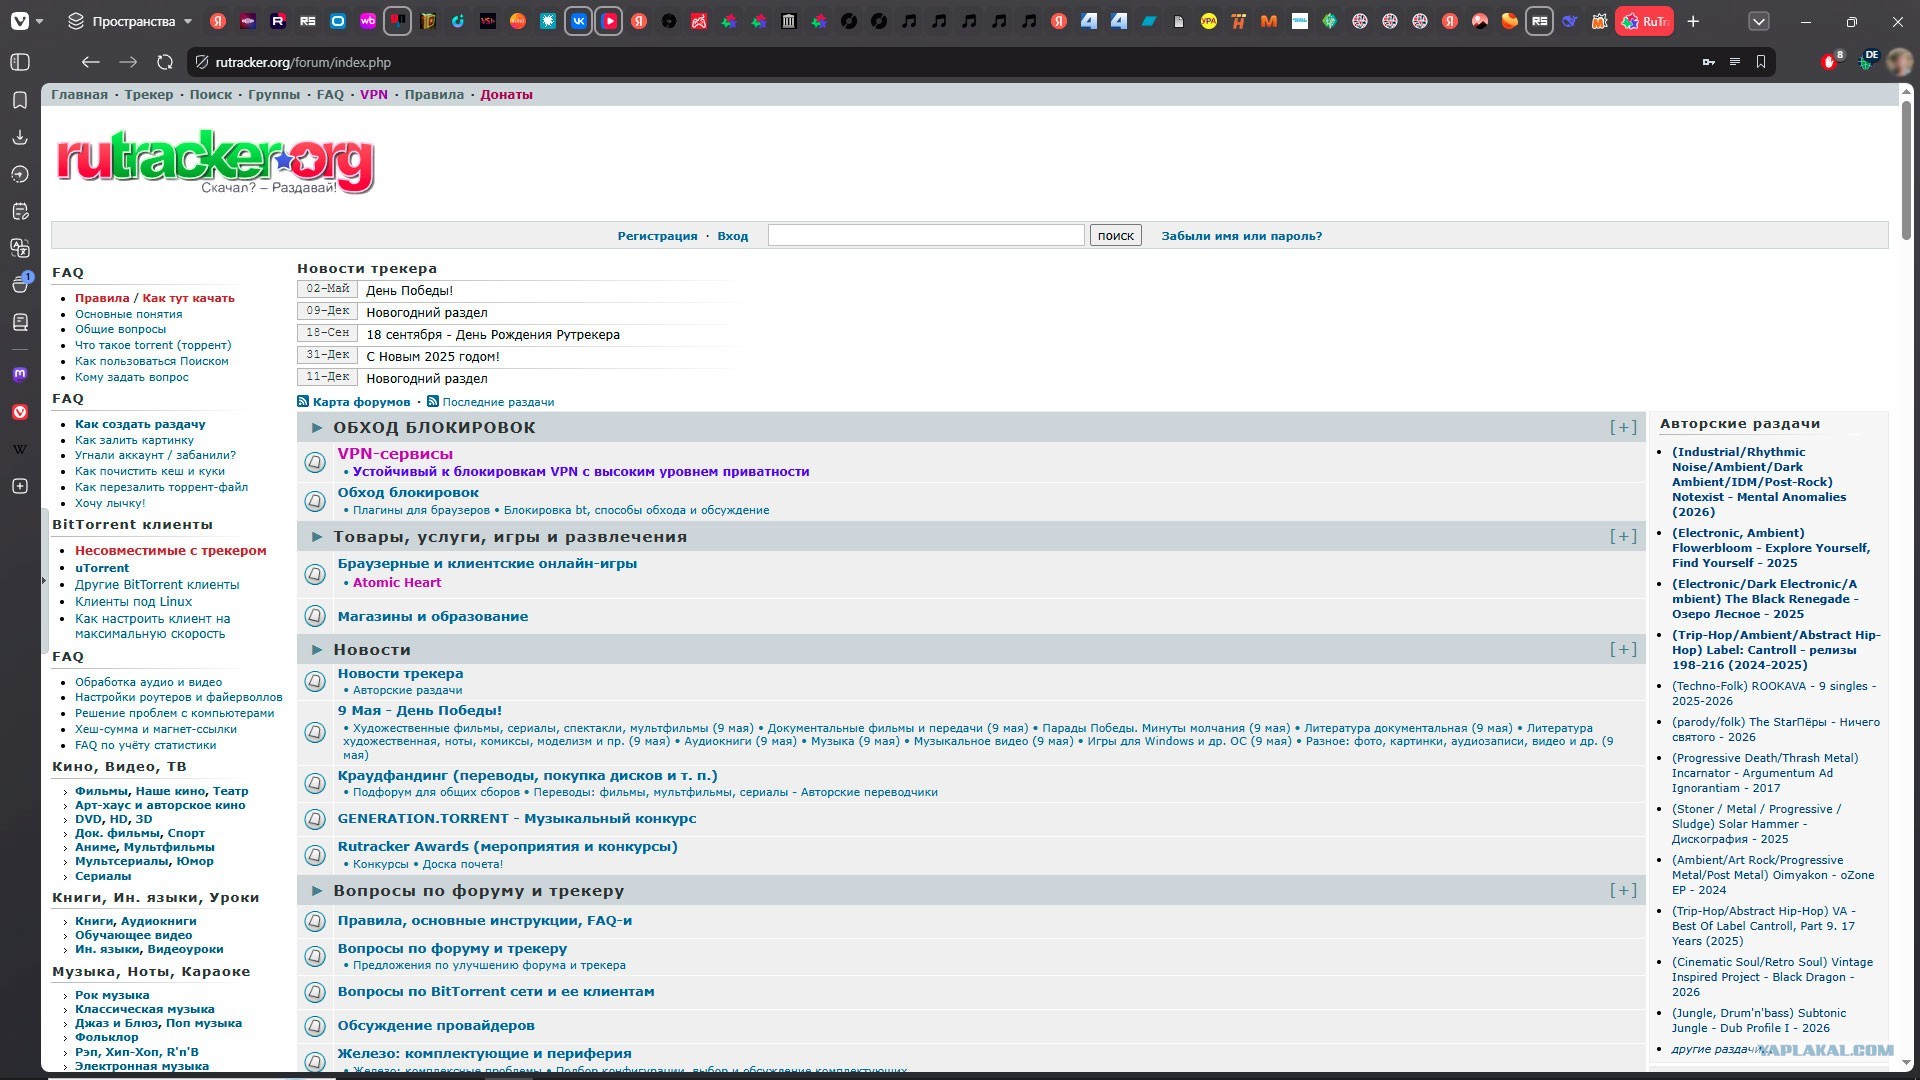Open the Mastodon web panel
The image size is (1920, 1080).
pyautogui.click(x=20, y=374)
